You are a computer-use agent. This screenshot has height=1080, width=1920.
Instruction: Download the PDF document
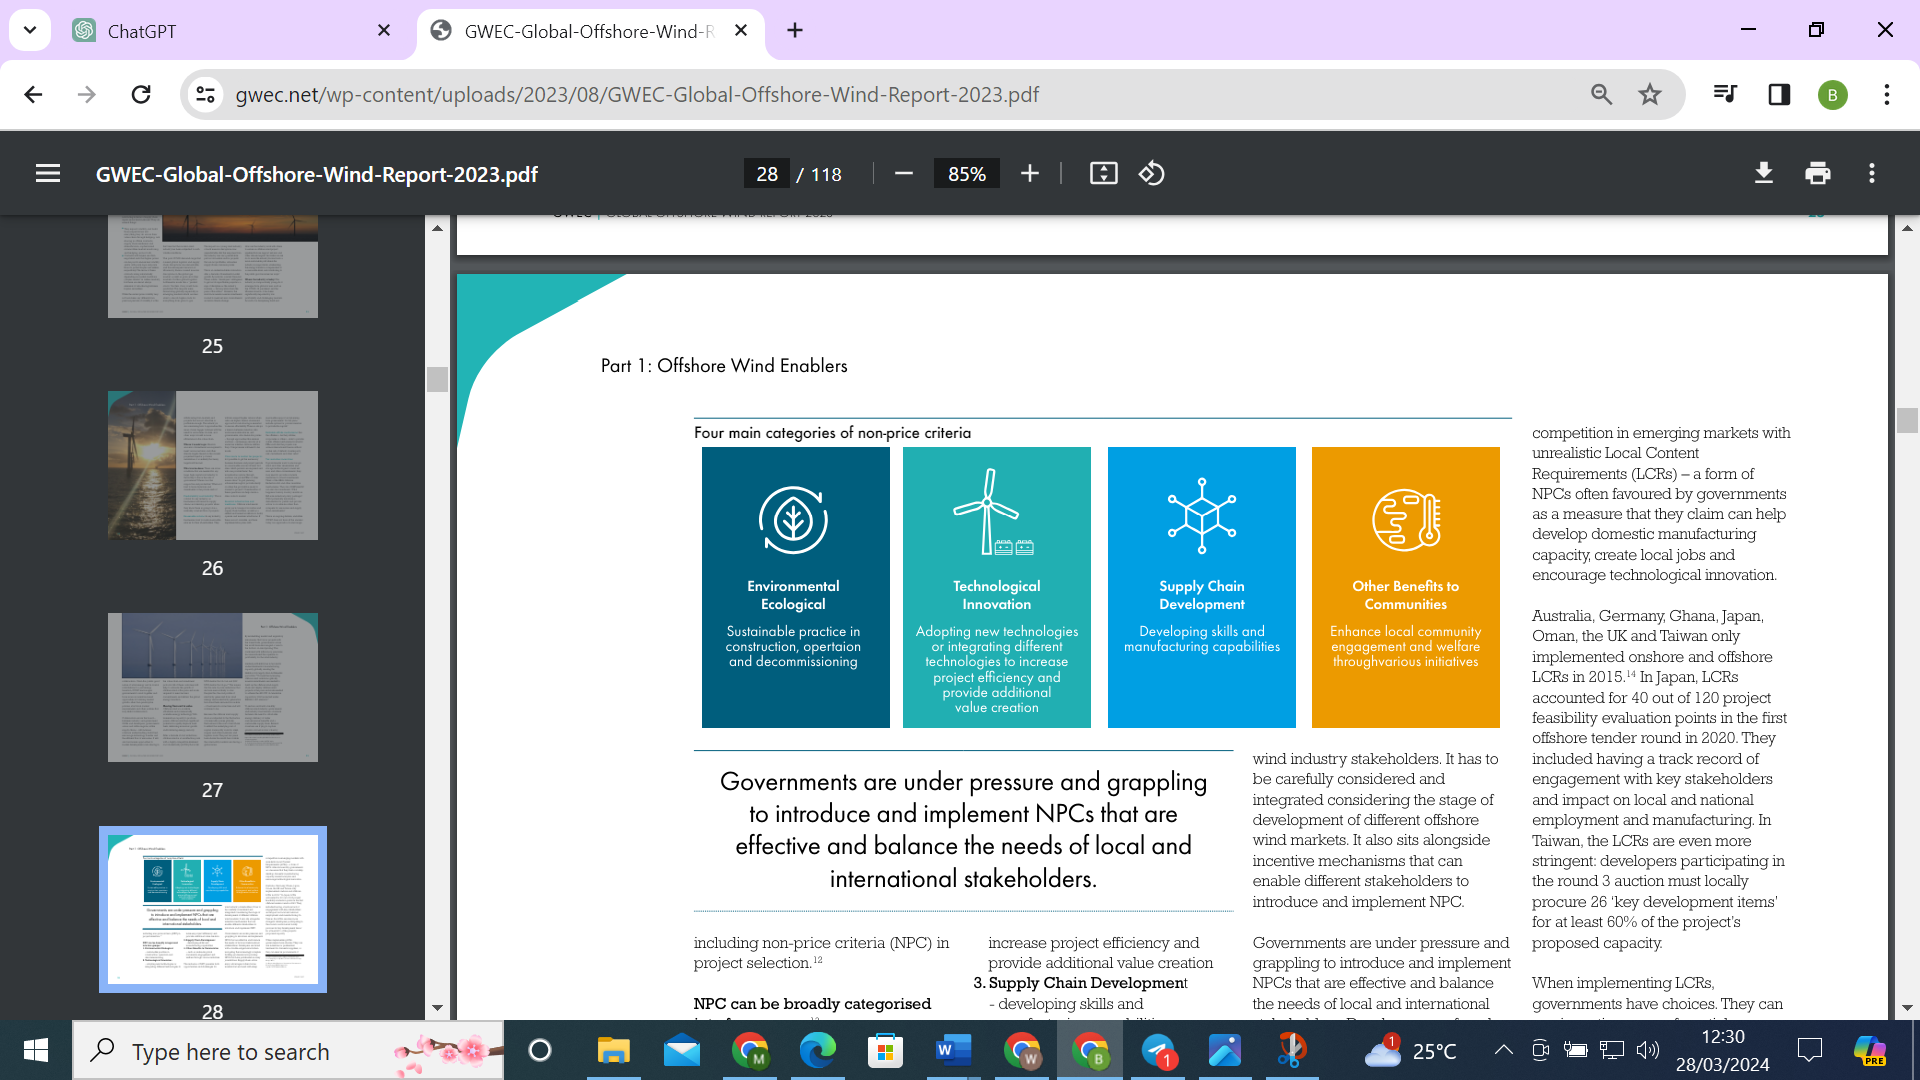pos(1764,173)
